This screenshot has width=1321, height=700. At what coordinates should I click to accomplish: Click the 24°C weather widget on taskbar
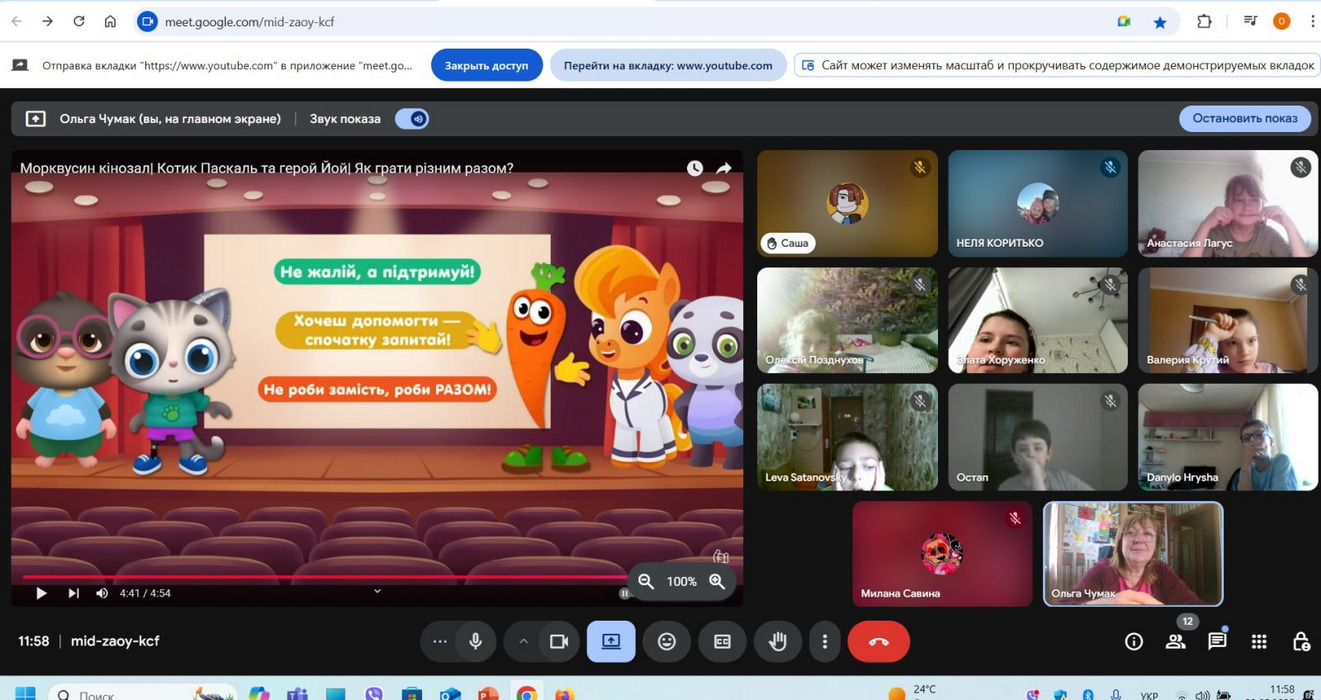pos(912,692)
